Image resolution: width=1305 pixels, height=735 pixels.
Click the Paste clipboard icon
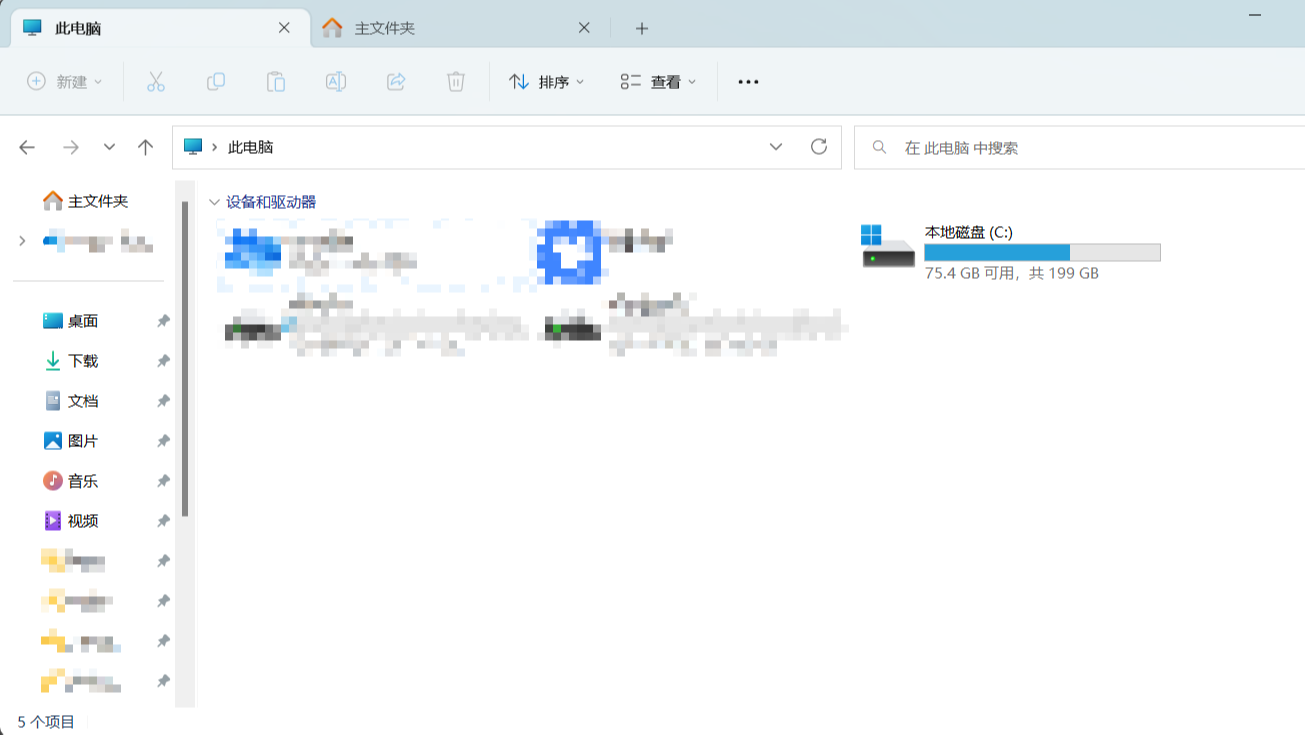276,82
